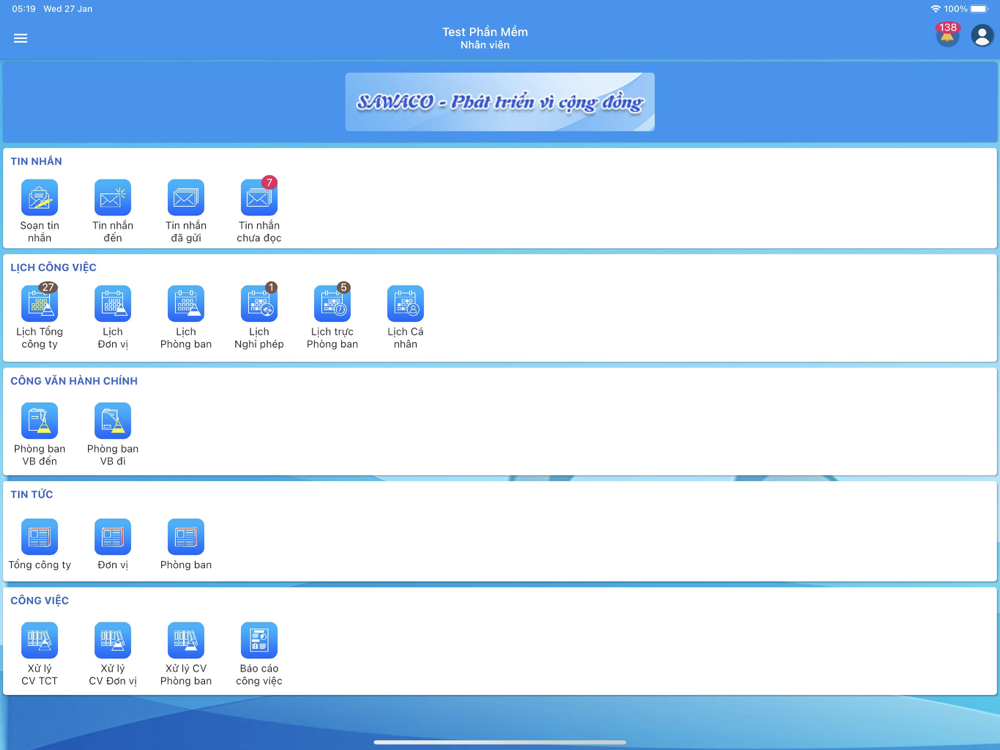1000x750 pixels.
Task: Open Xử lý CV TCT
Action: coord(40,640)
